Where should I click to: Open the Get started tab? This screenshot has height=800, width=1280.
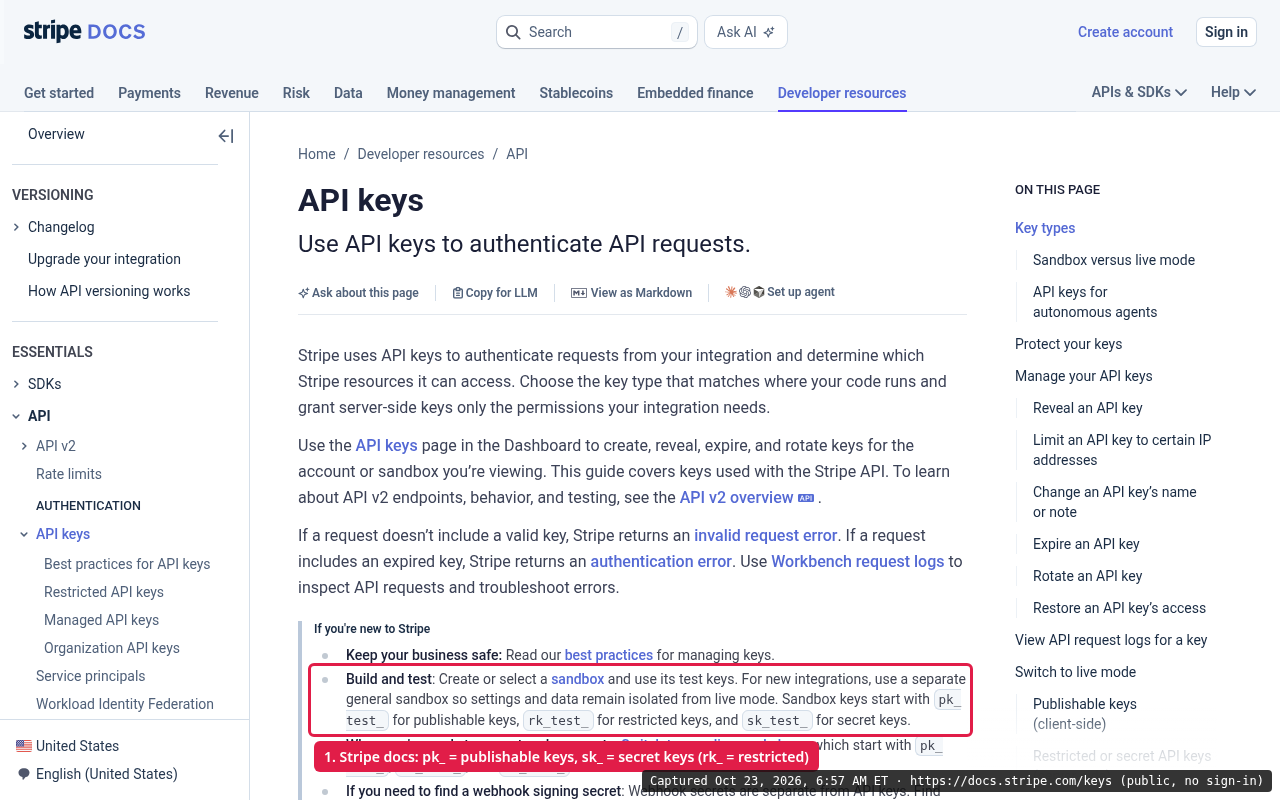click(59, 93)
